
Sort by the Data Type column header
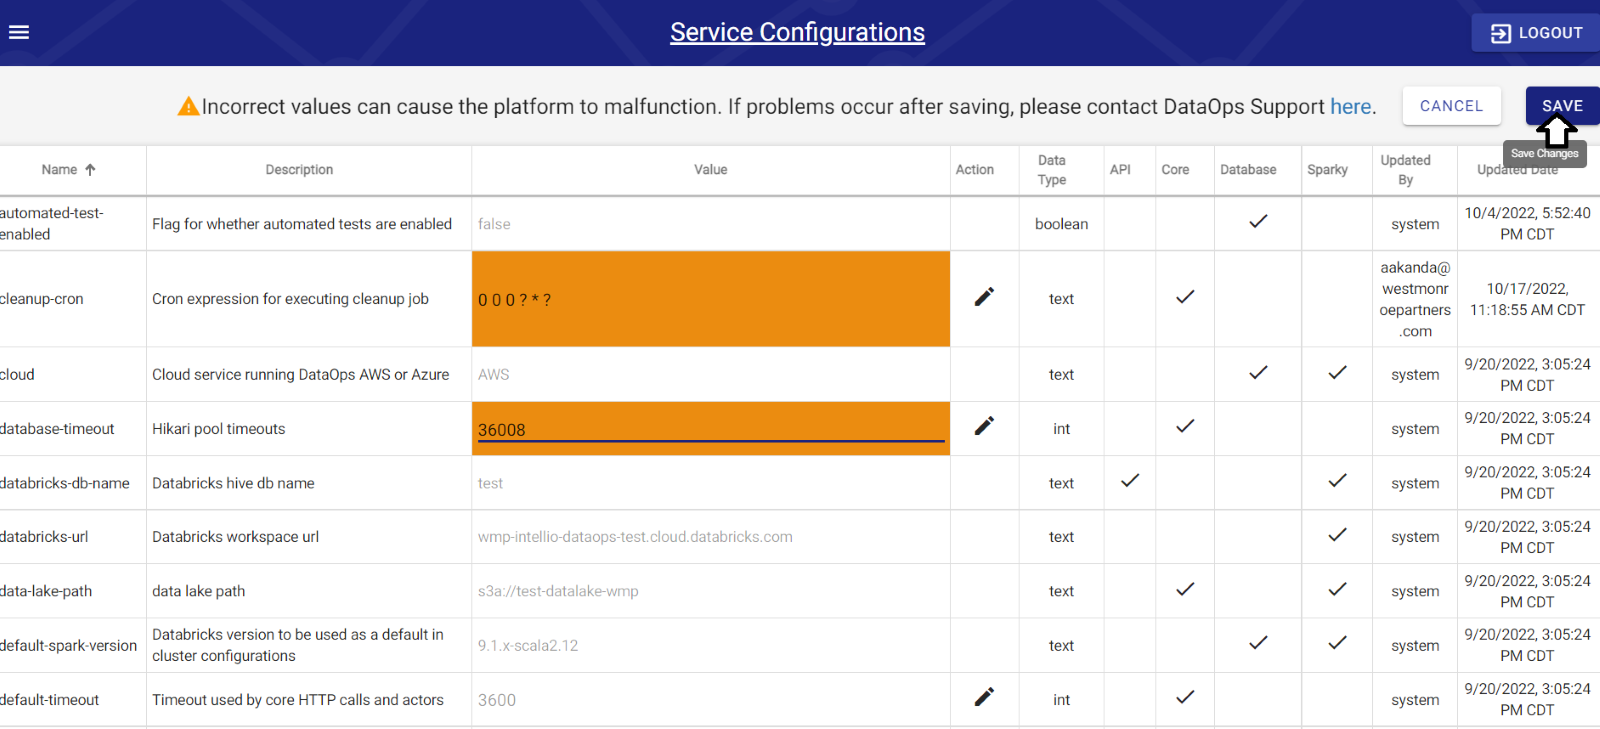point(1052,170)
